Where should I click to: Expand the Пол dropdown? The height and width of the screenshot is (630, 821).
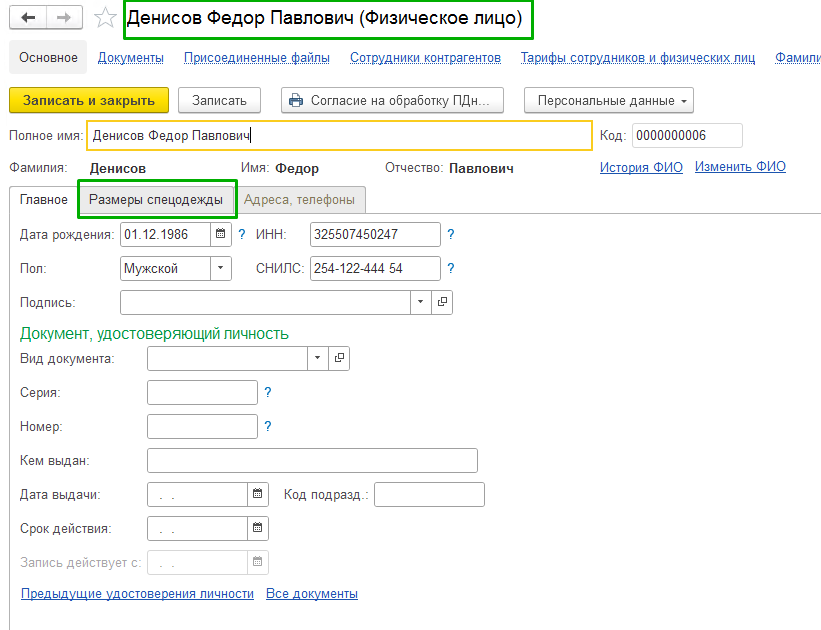tap(220, 269)
